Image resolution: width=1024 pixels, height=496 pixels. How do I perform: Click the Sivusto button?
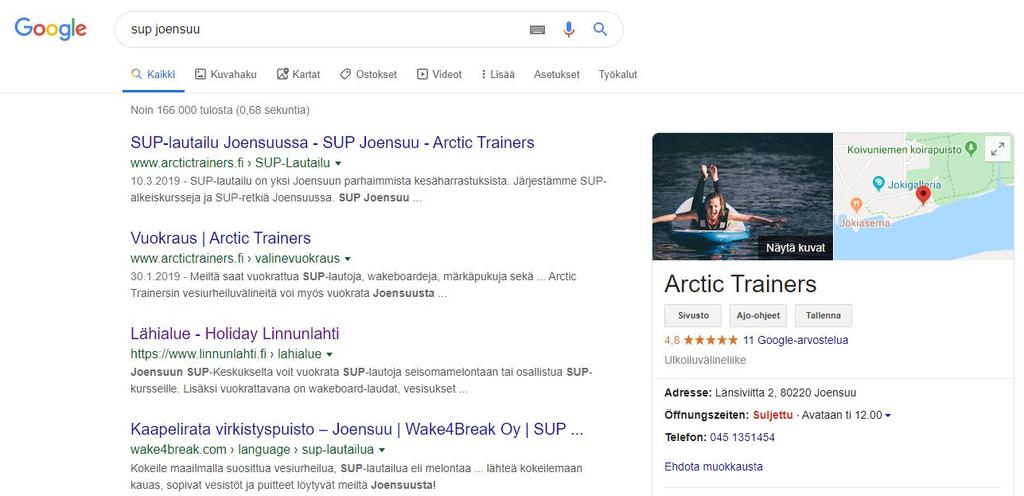coord(693,315)
